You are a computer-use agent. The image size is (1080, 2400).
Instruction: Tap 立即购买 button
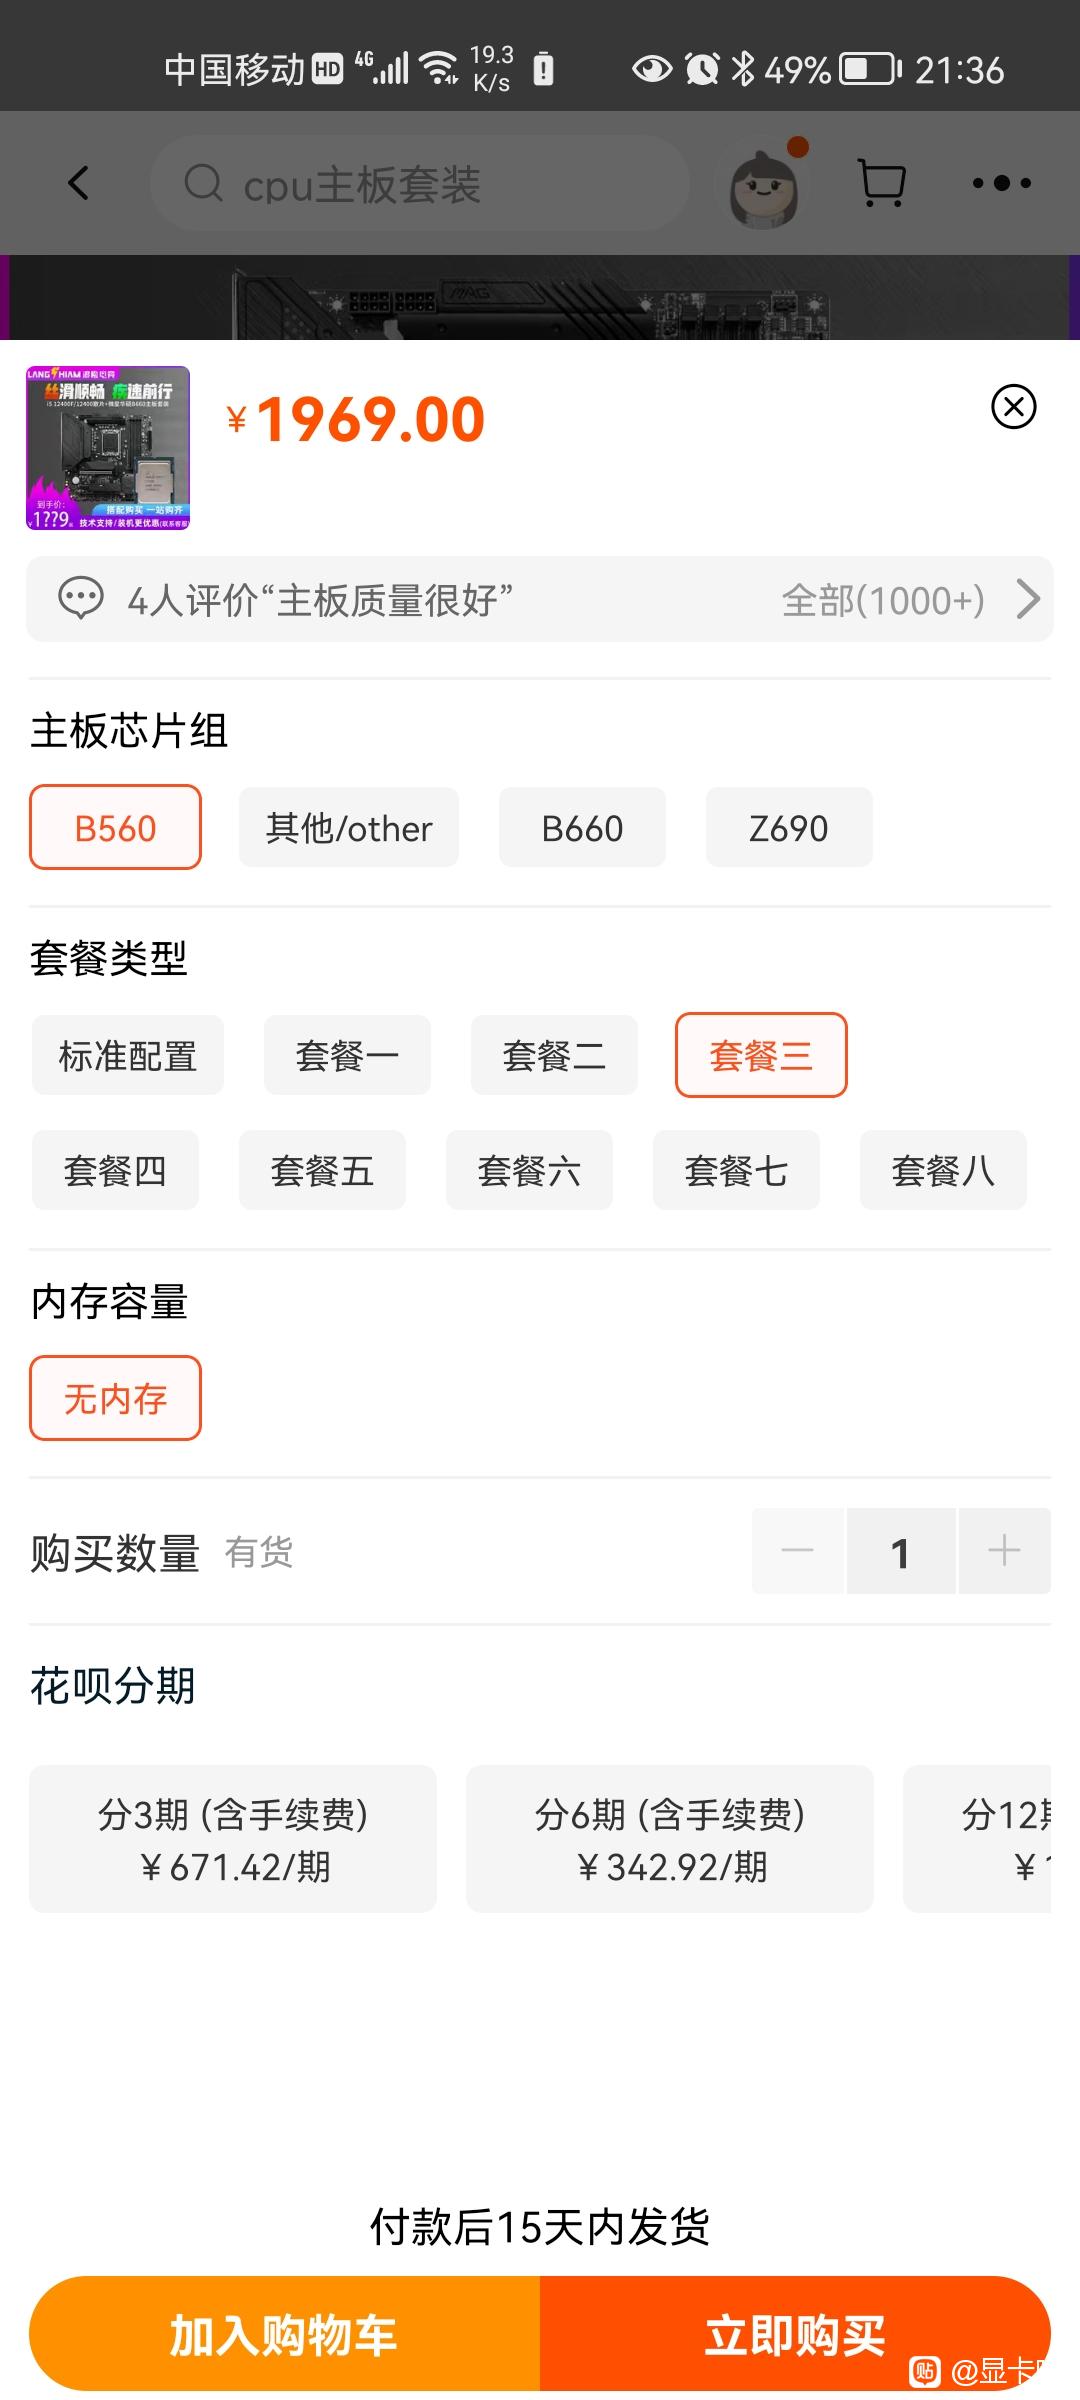tap(795, 2334)
